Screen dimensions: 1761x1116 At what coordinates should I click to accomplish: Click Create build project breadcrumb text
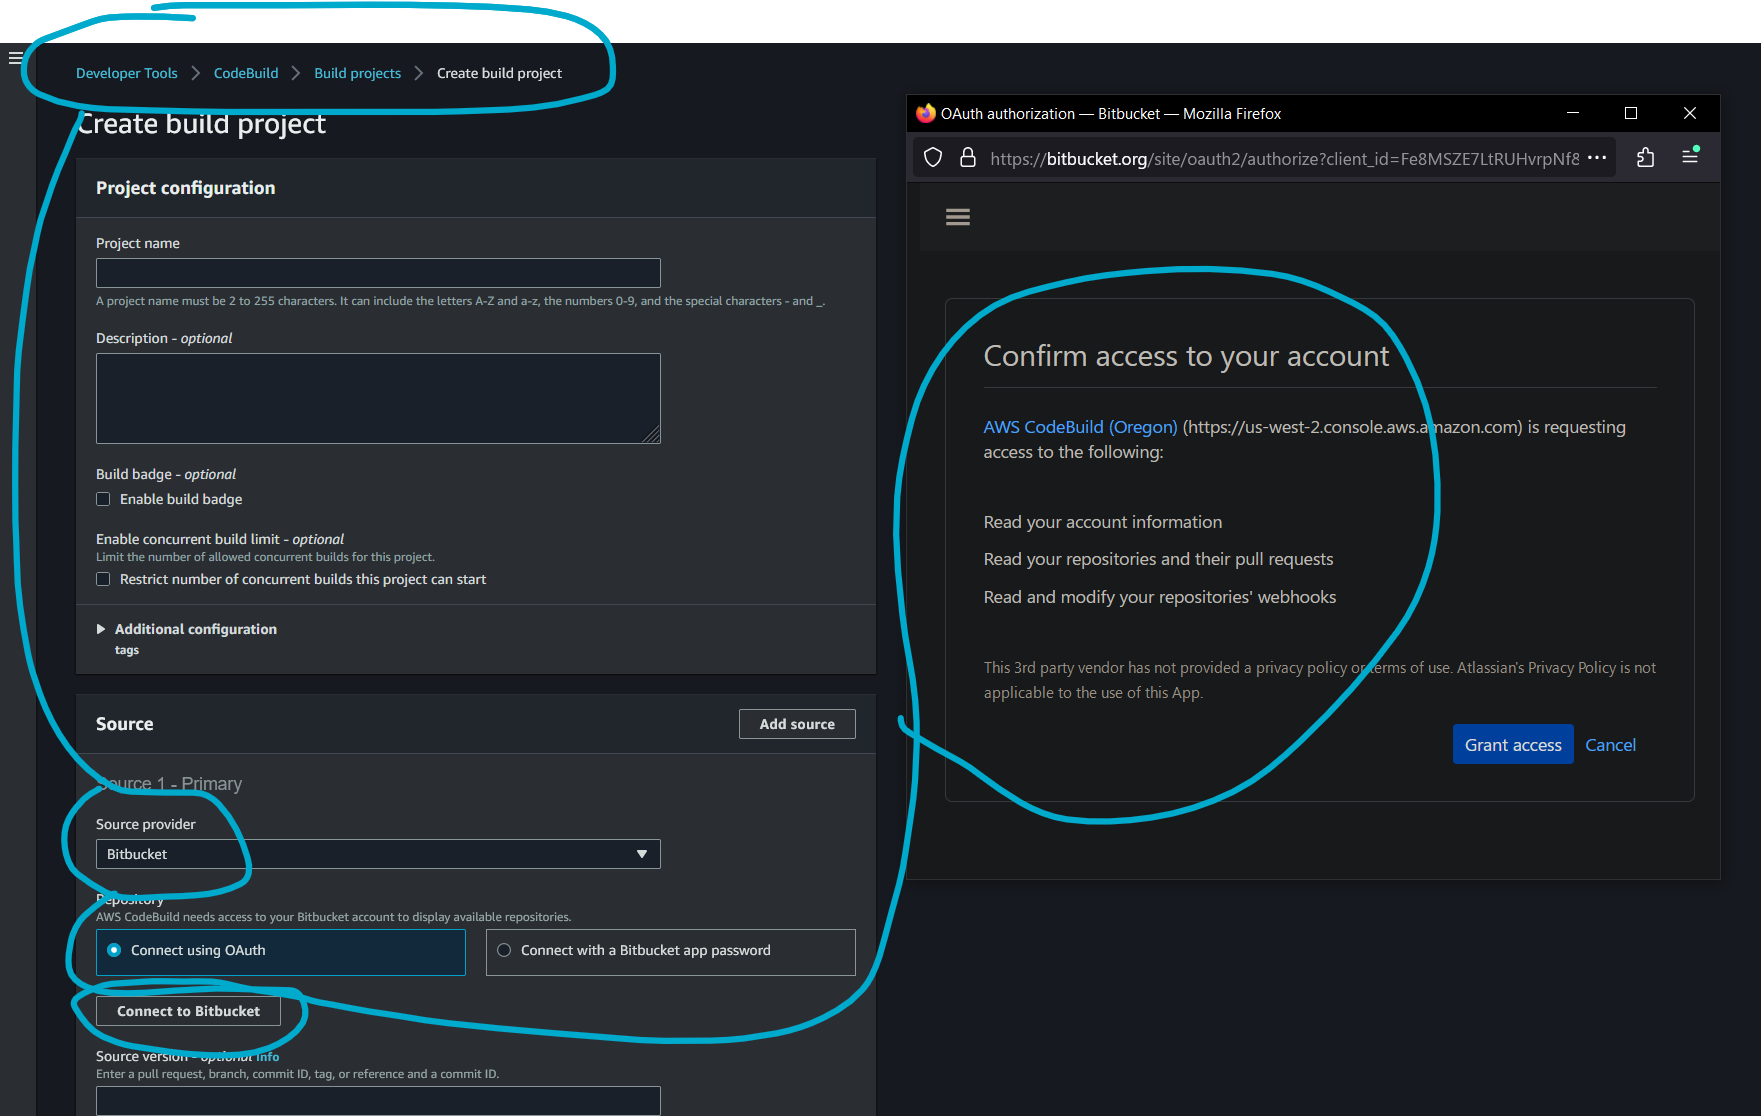pos(499,73)
